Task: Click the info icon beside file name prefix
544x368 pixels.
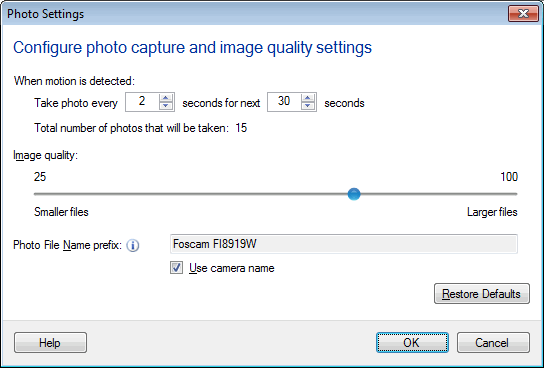Action: pos(133,246)
